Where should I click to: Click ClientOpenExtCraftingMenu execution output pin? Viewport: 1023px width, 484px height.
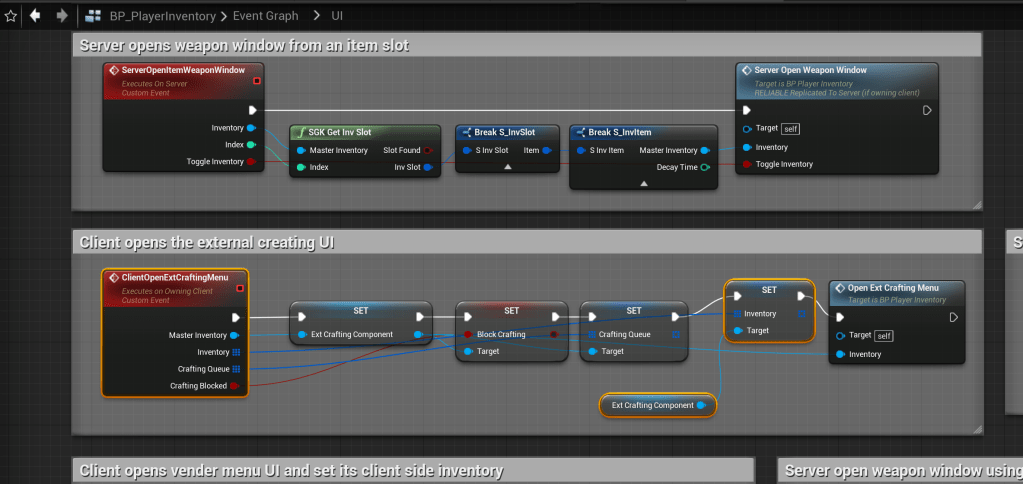tap(236, 318)
